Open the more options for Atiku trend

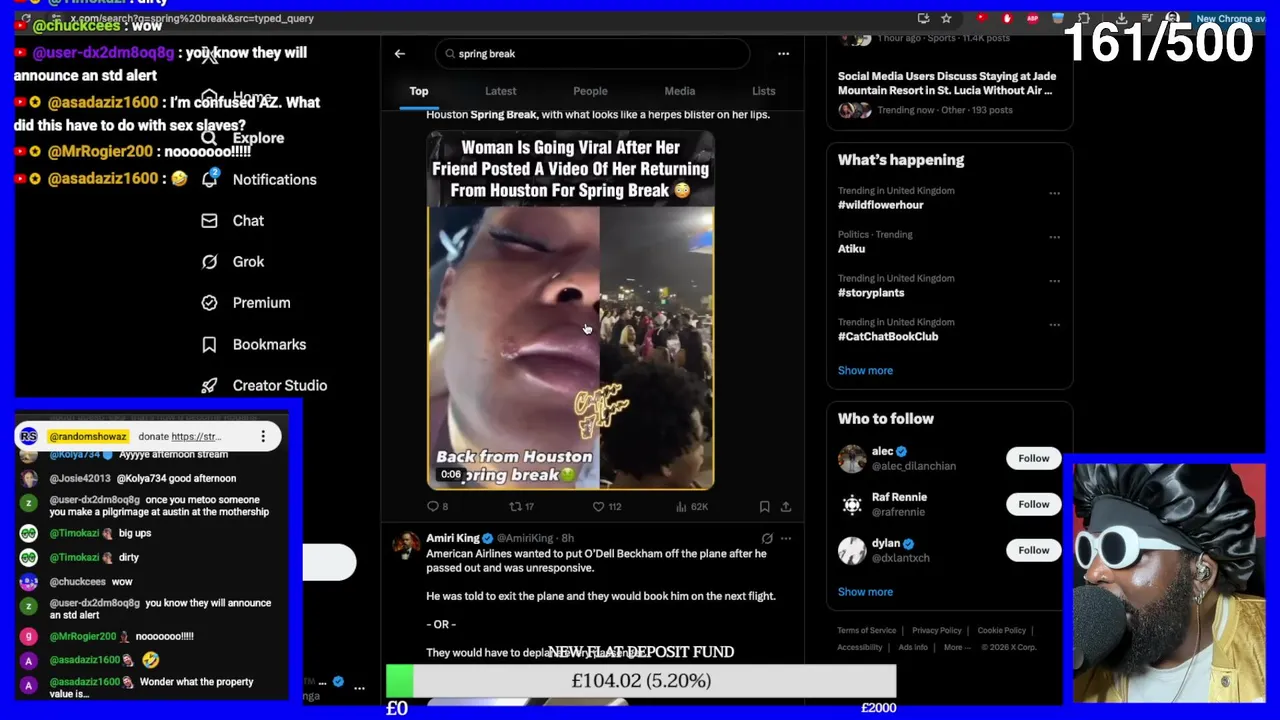tap(1054, 237)
